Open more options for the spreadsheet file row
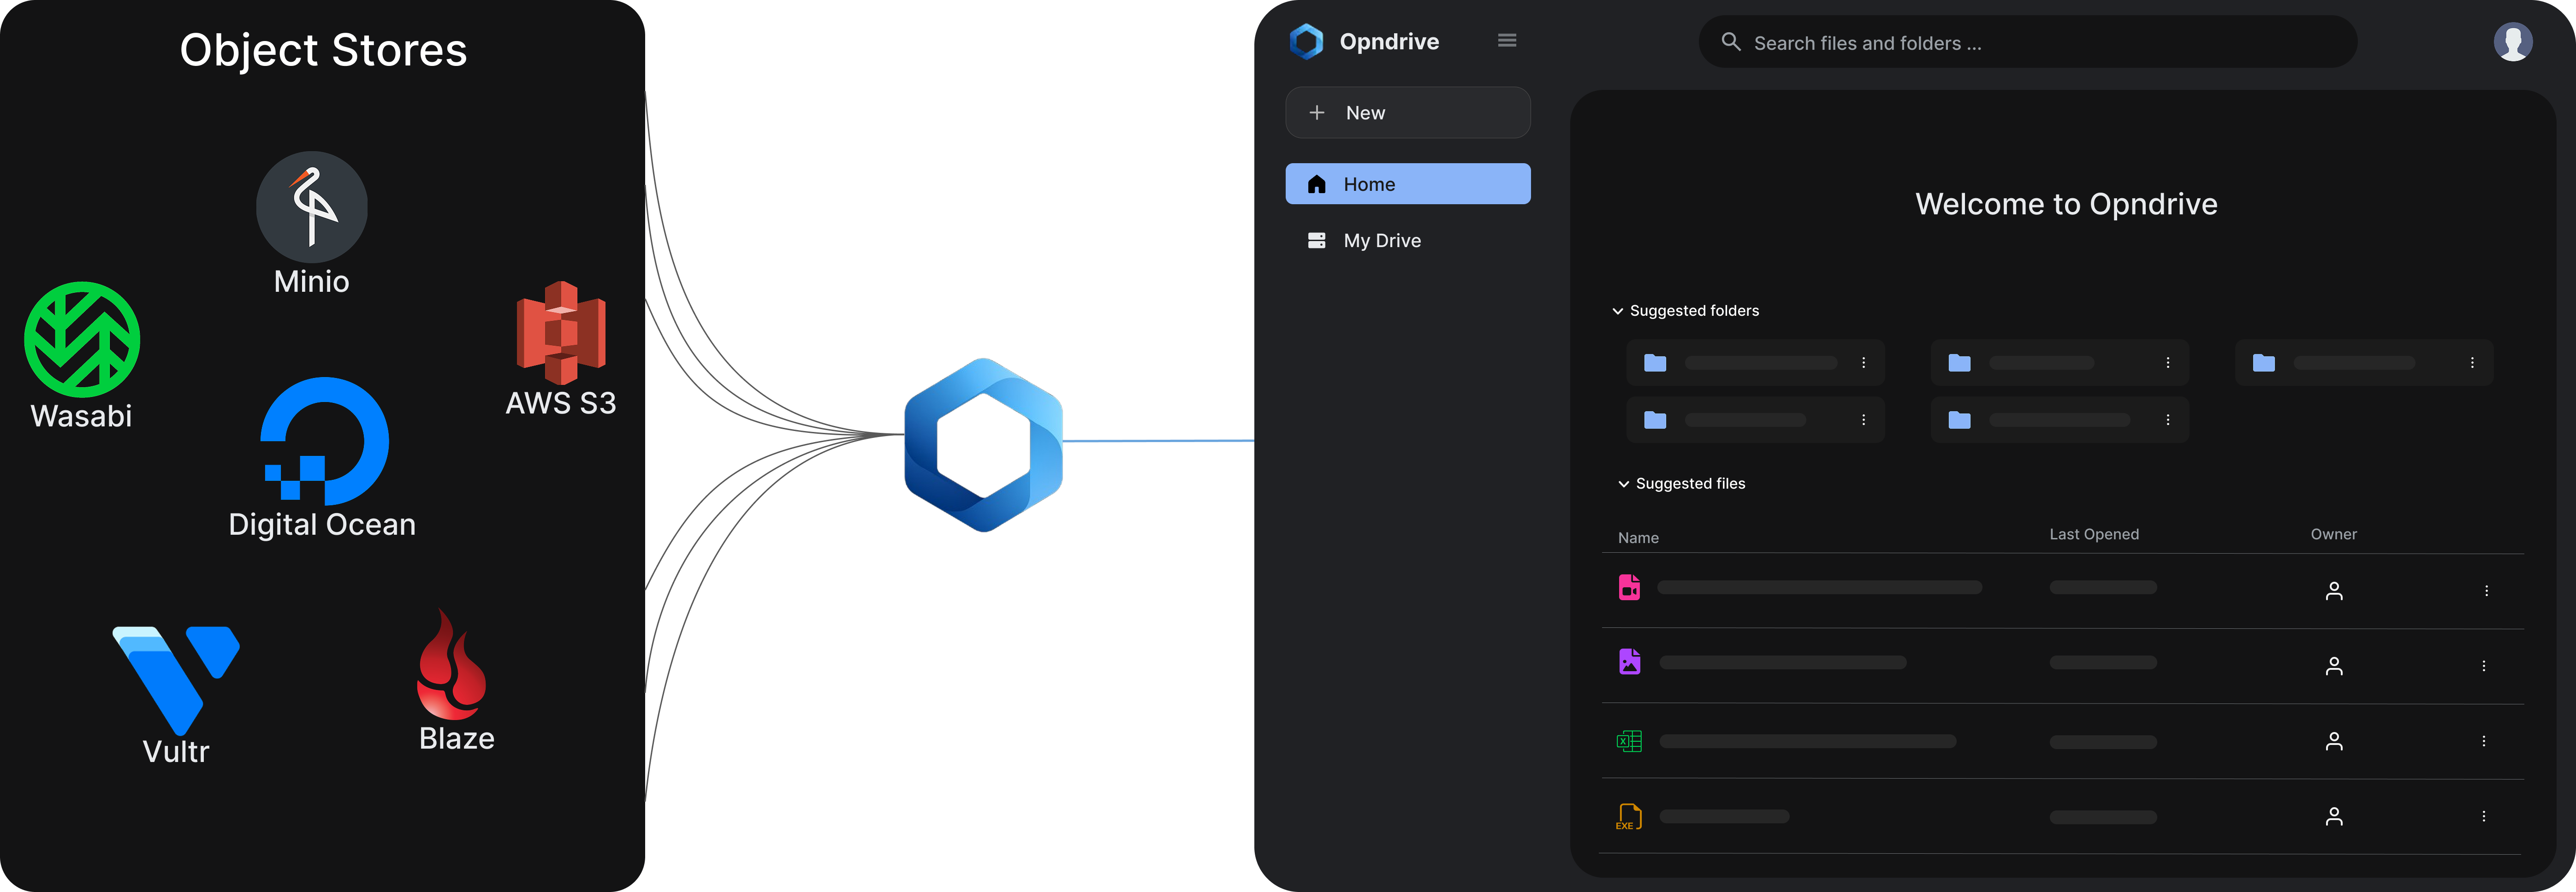The width and height of the screenshot is (2576, 892). pyautogui.click(x=2483, y=741)
